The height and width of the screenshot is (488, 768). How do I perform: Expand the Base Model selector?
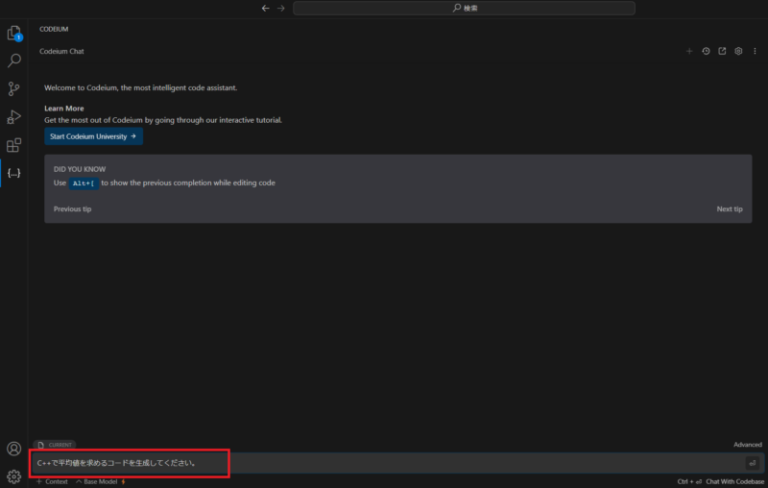click(100, 482)
